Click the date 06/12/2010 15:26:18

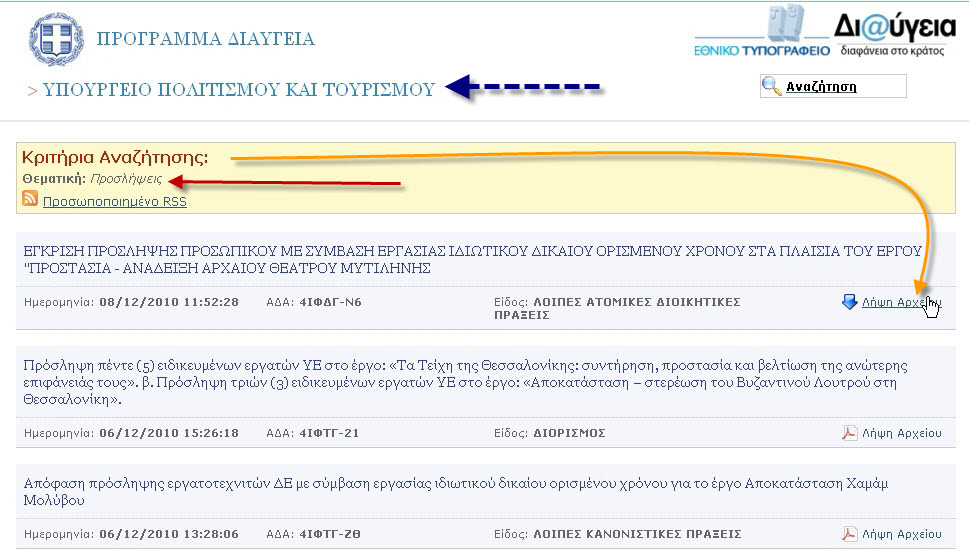pos(169,433)
